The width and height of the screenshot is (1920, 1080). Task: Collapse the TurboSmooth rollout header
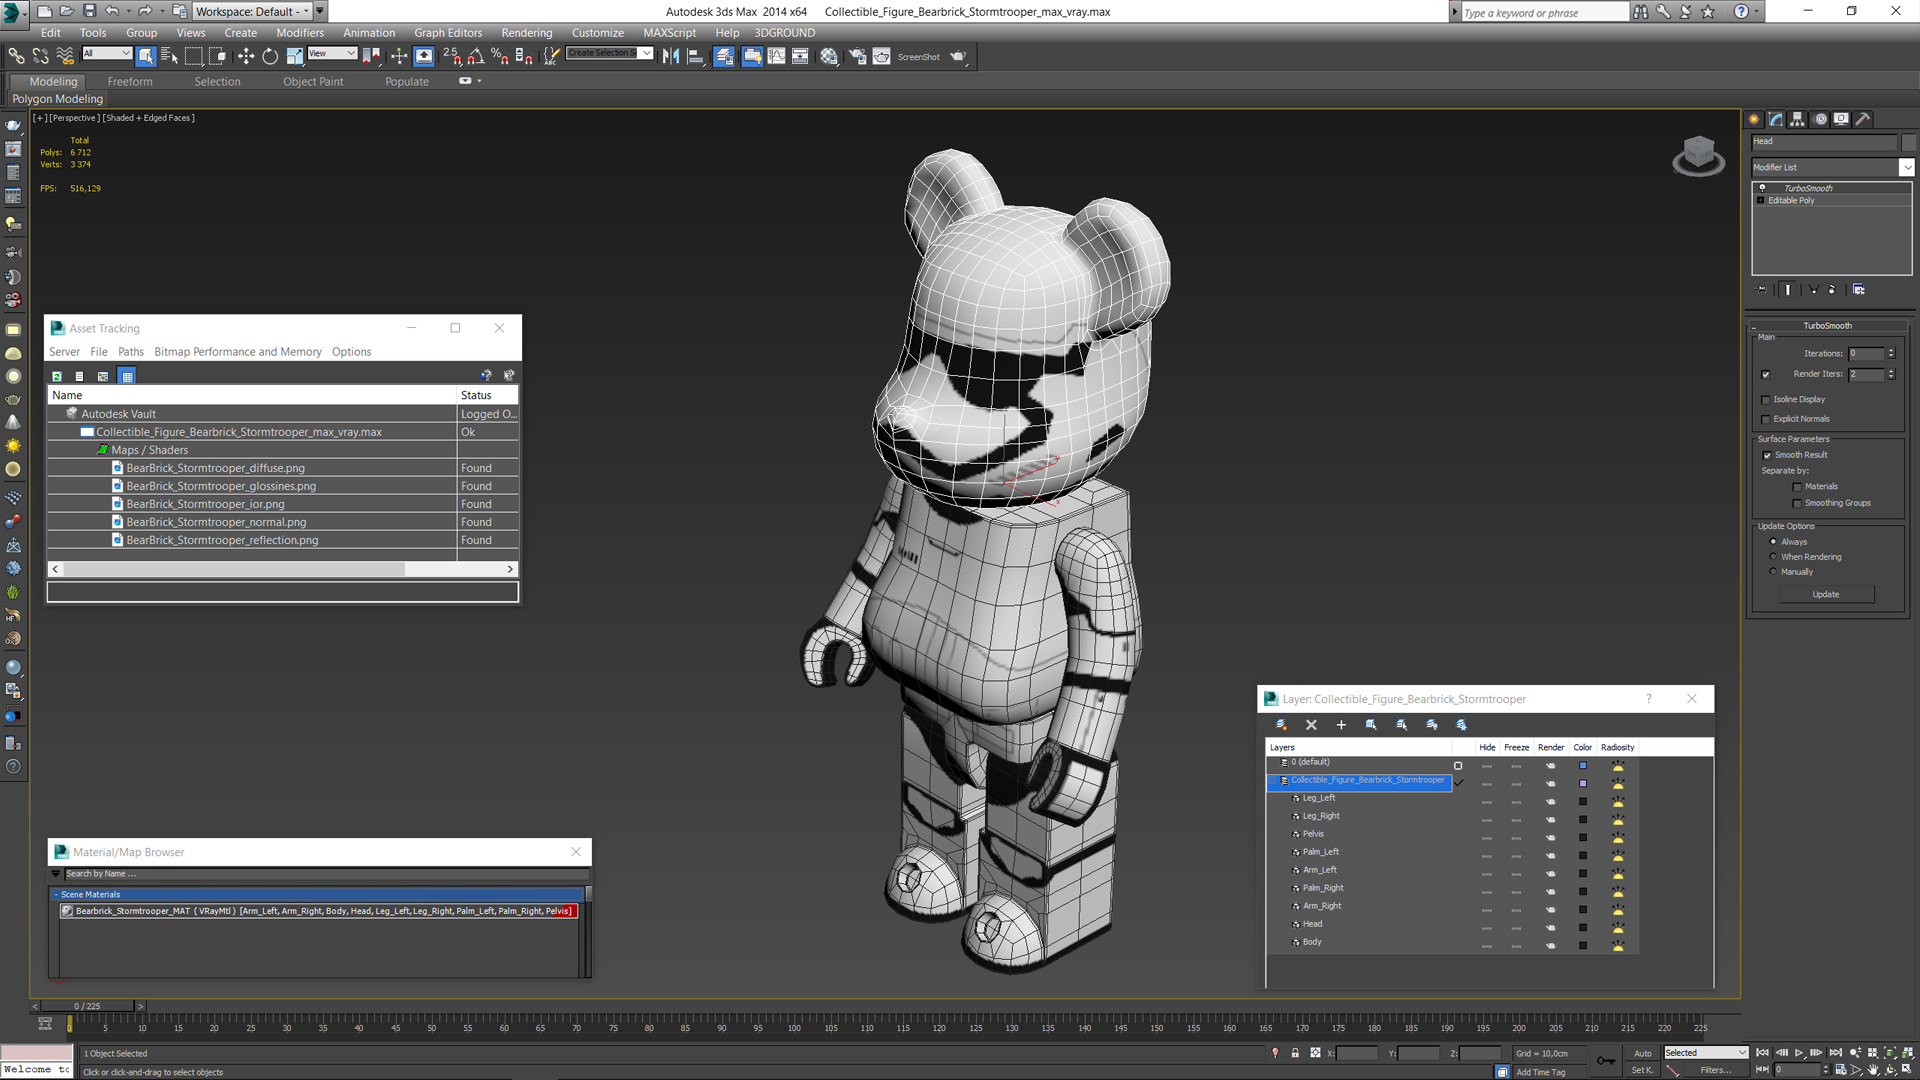(1827, 326)
